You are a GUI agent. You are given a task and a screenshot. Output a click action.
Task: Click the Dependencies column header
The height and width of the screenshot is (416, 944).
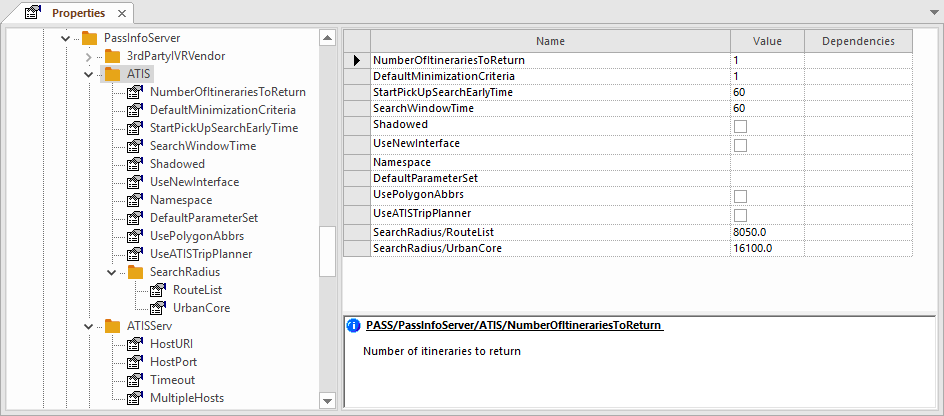click(858, 41)
